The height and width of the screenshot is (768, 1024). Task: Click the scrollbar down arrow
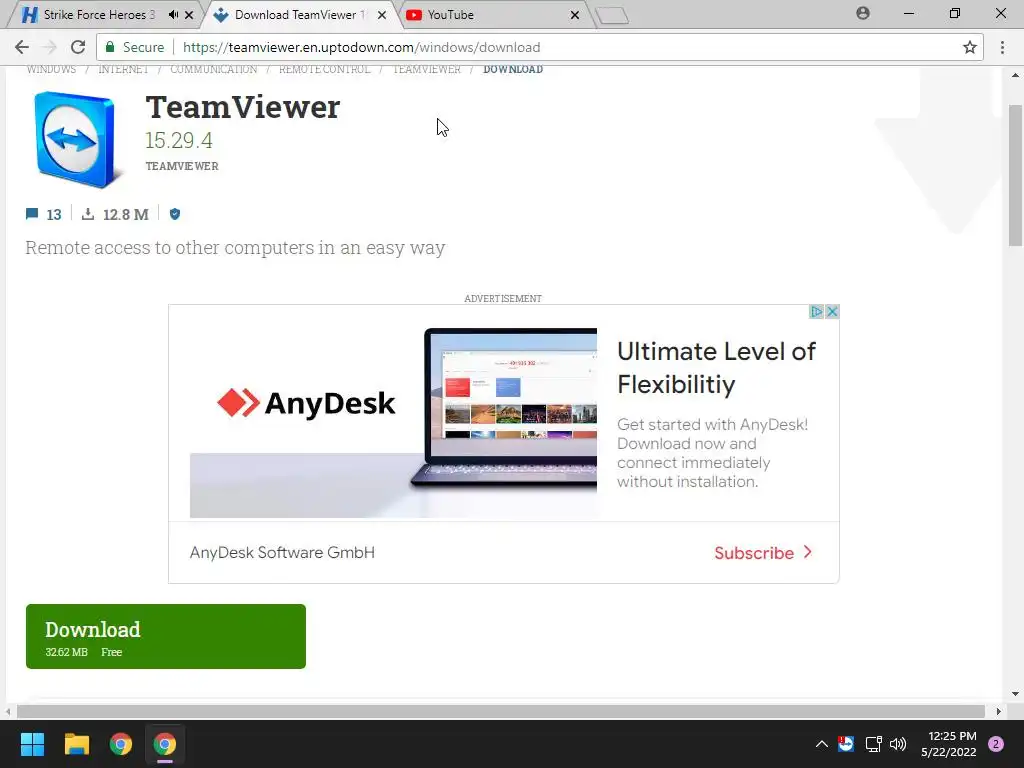point(1015,694)
